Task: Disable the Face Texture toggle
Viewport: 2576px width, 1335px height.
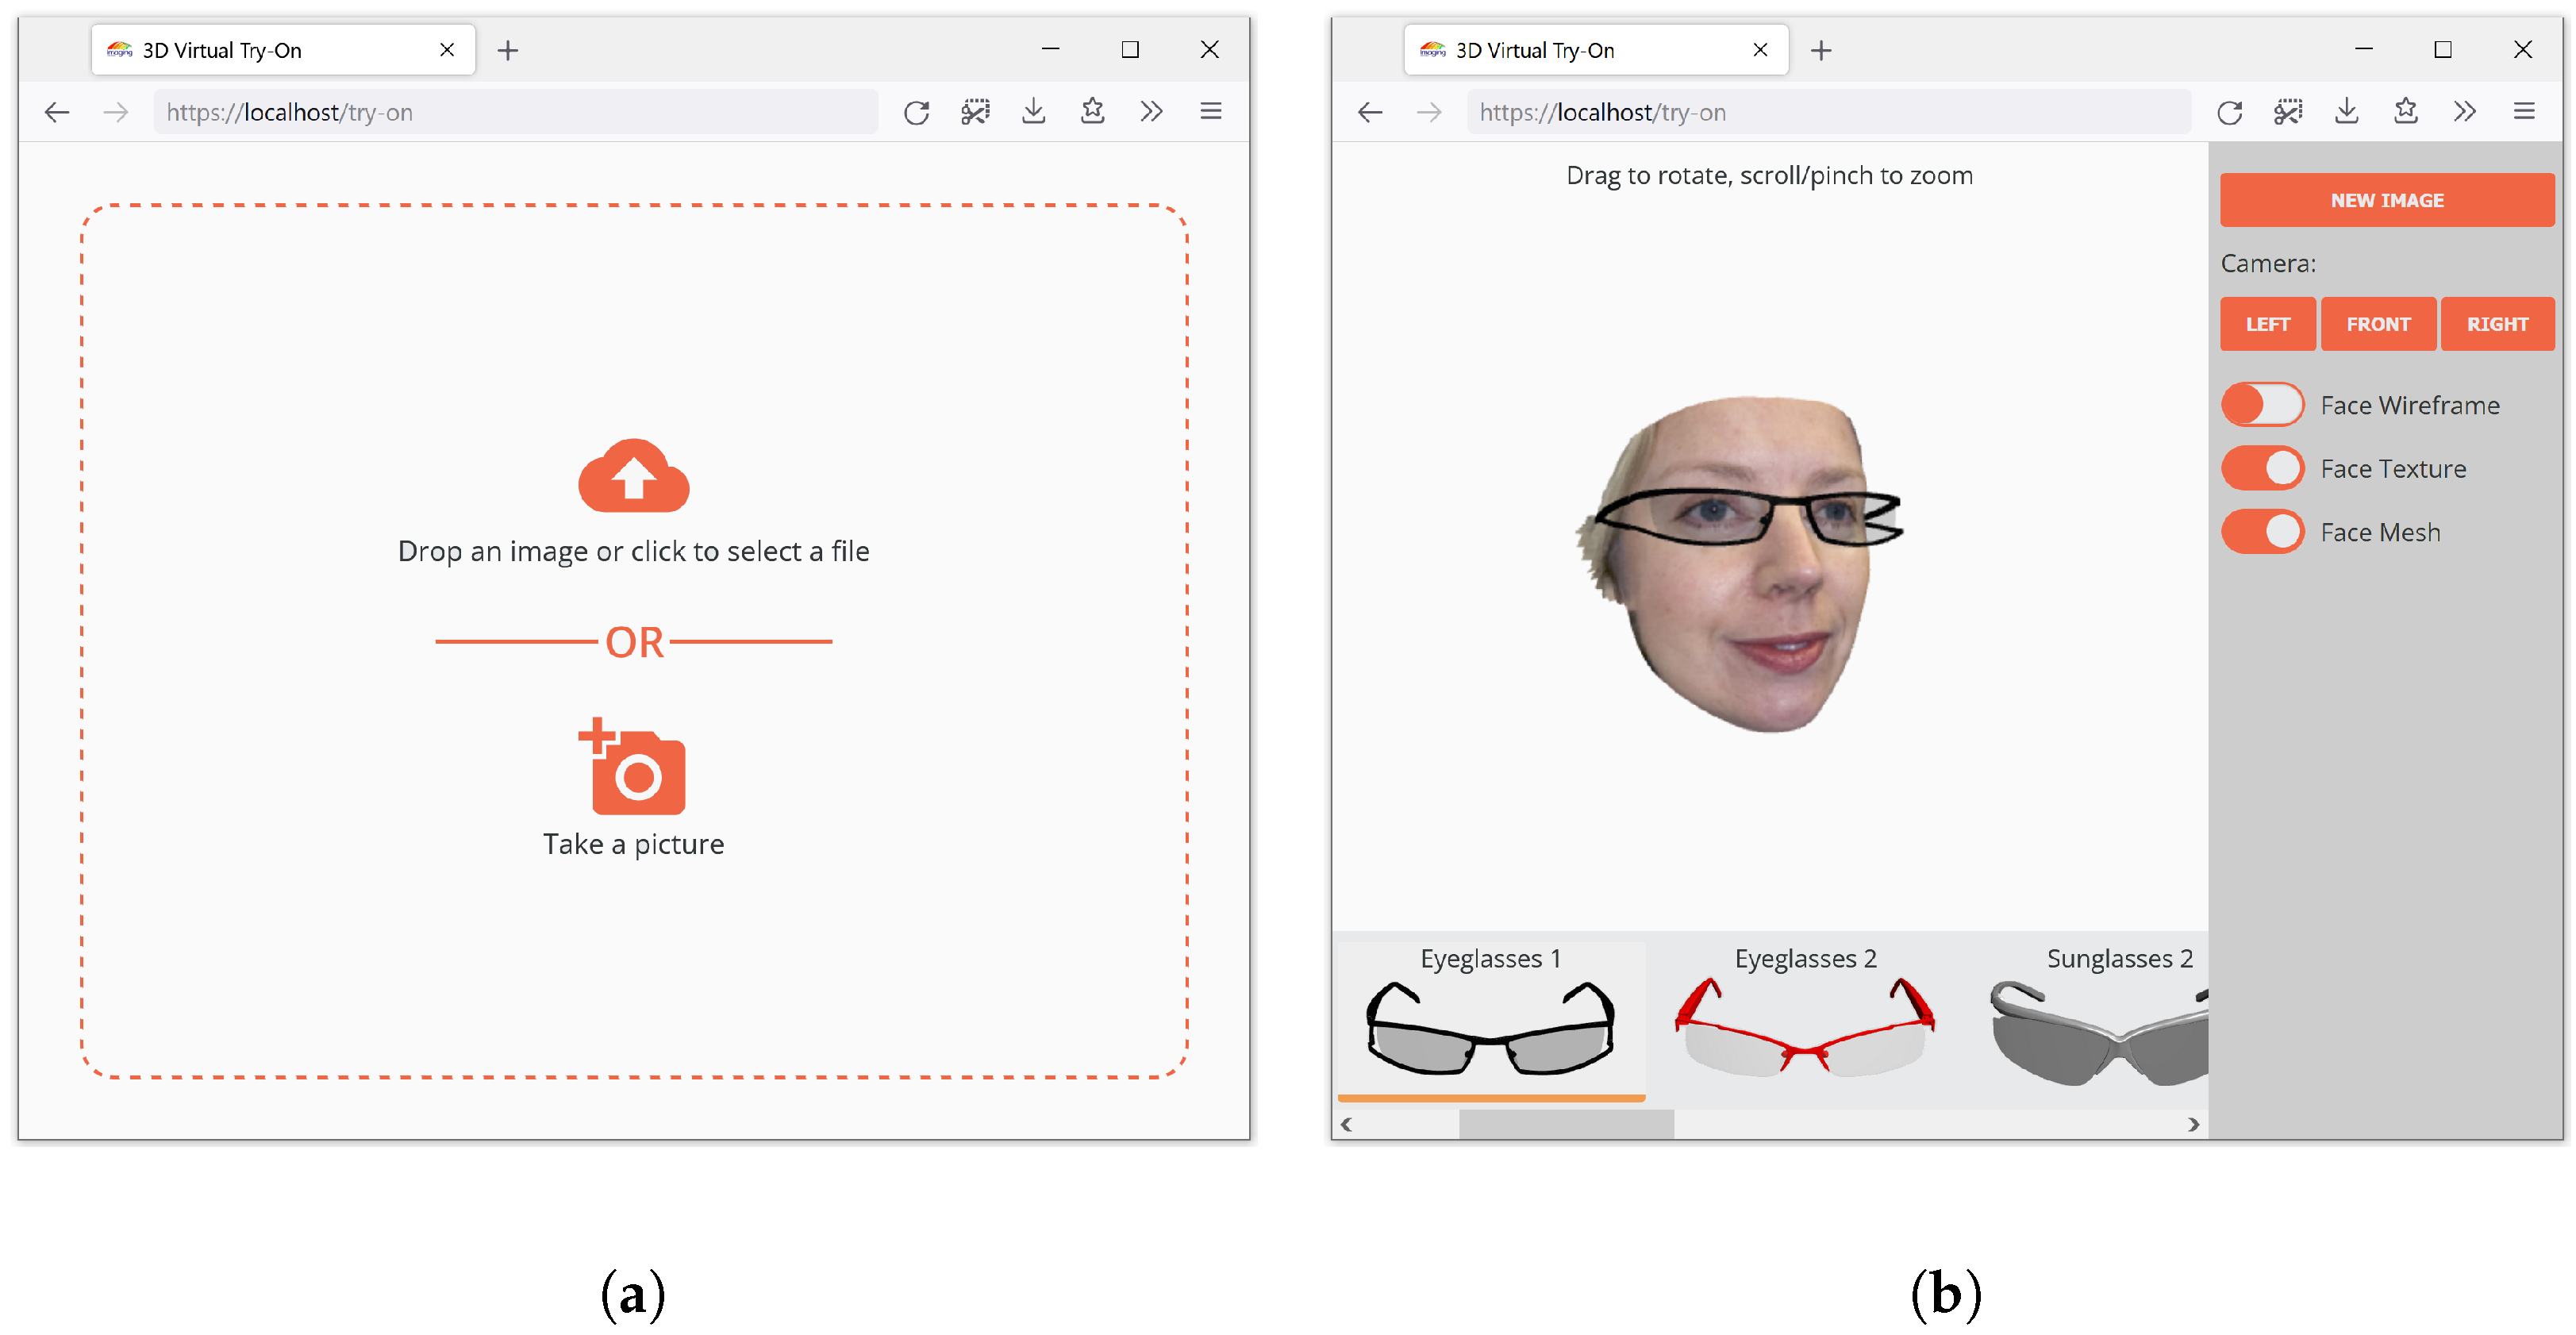Action: click(2262, 468)
